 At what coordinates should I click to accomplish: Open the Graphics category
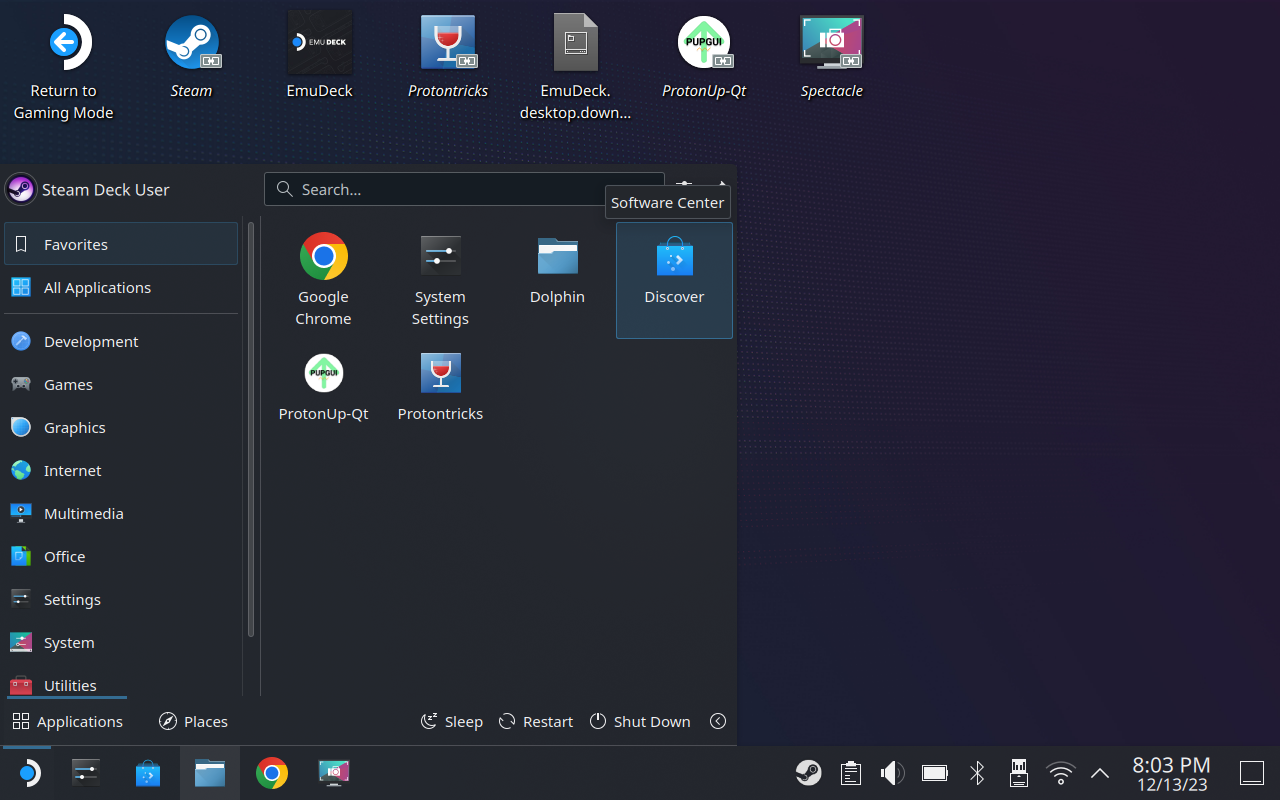tap(121, 427)
